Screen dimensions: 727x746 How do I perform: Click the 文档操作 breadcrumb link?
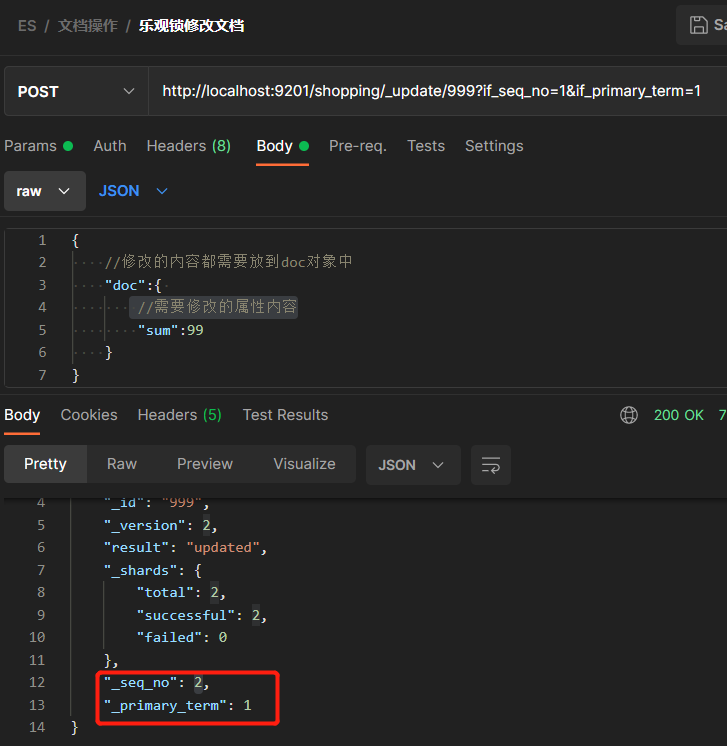pos(88,26)
